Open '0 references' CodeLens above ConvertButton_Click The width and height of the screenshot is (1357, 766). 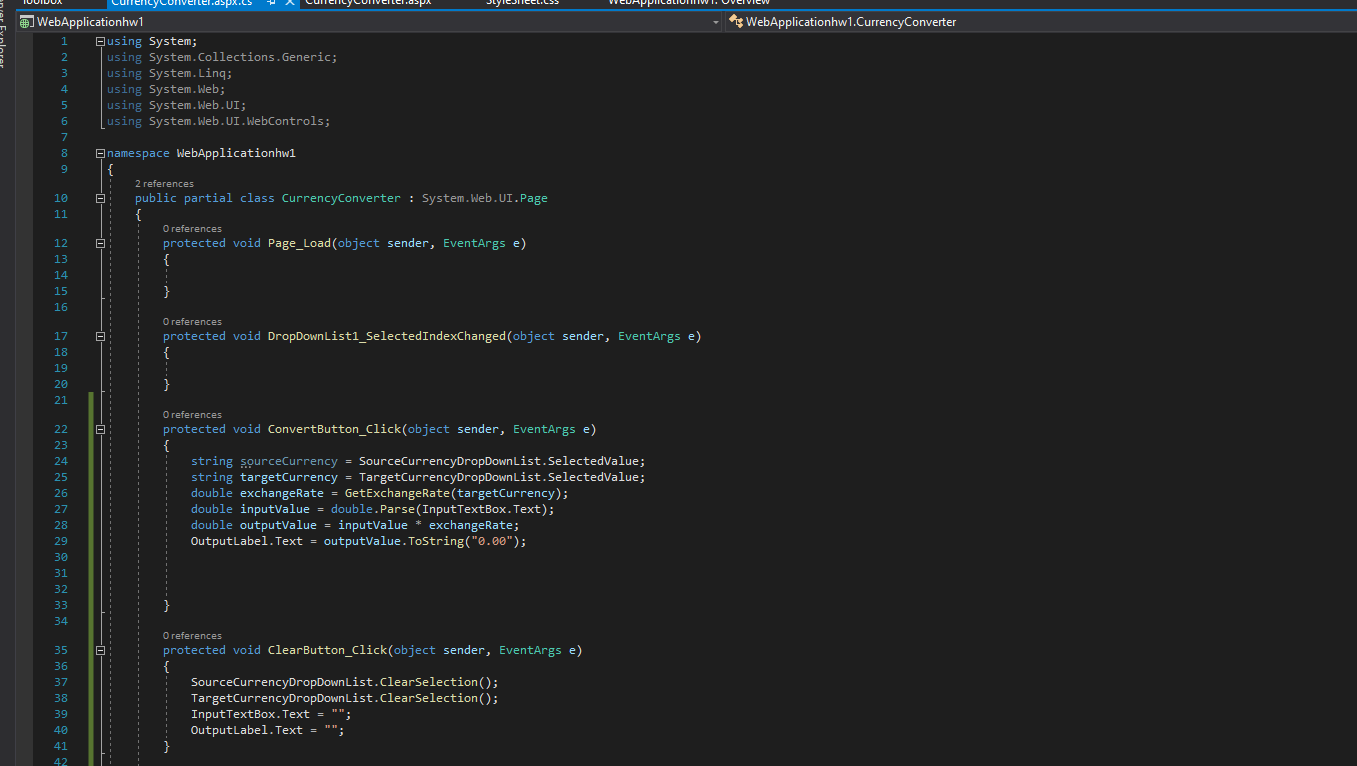192,415
